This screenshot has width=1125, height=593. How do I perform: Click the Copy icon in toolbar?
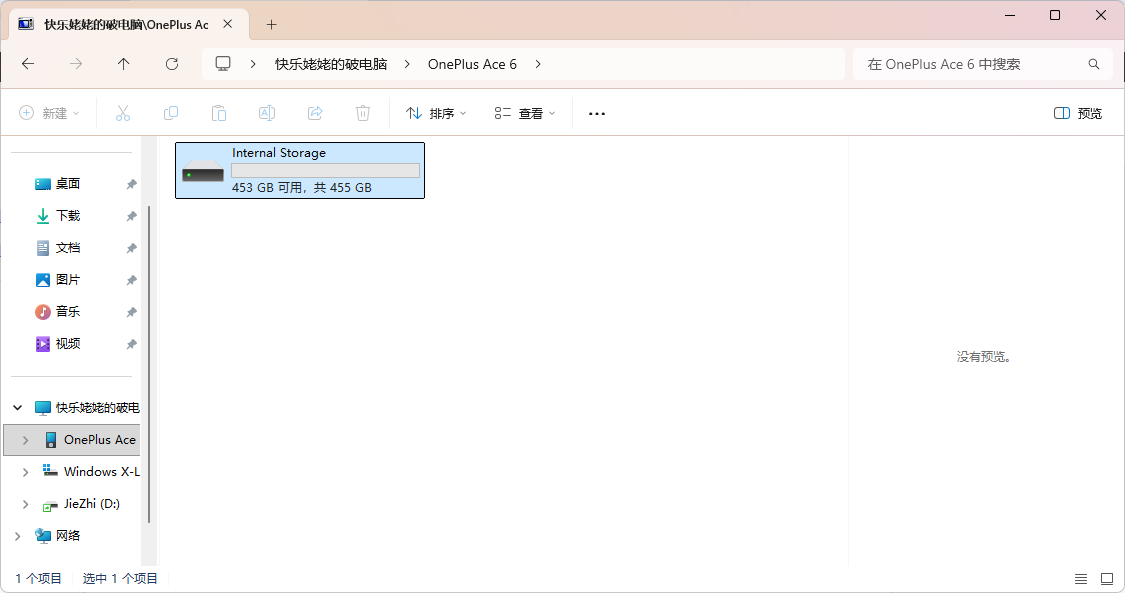pyautogui.click(x=171, y=113)
